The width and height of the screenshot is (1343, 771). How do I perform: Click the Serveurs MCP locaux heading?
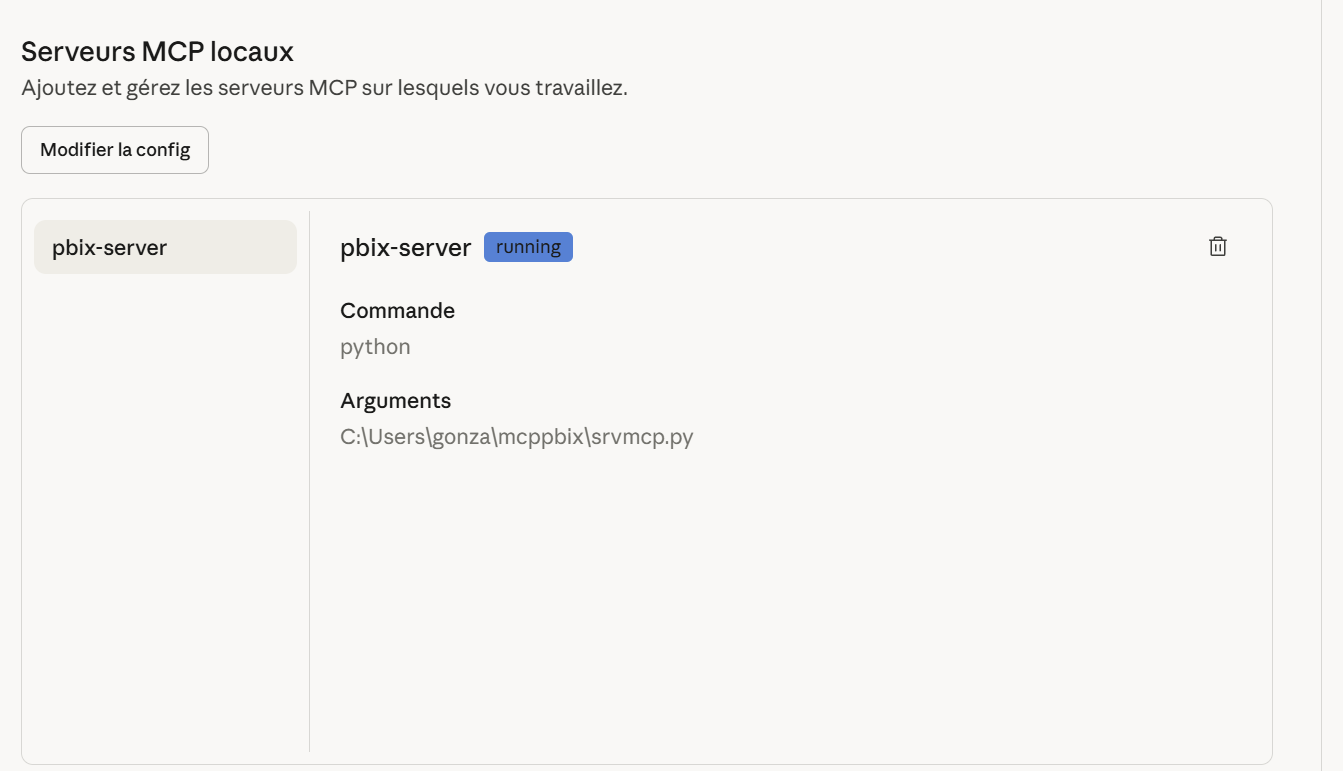[157, 51]
